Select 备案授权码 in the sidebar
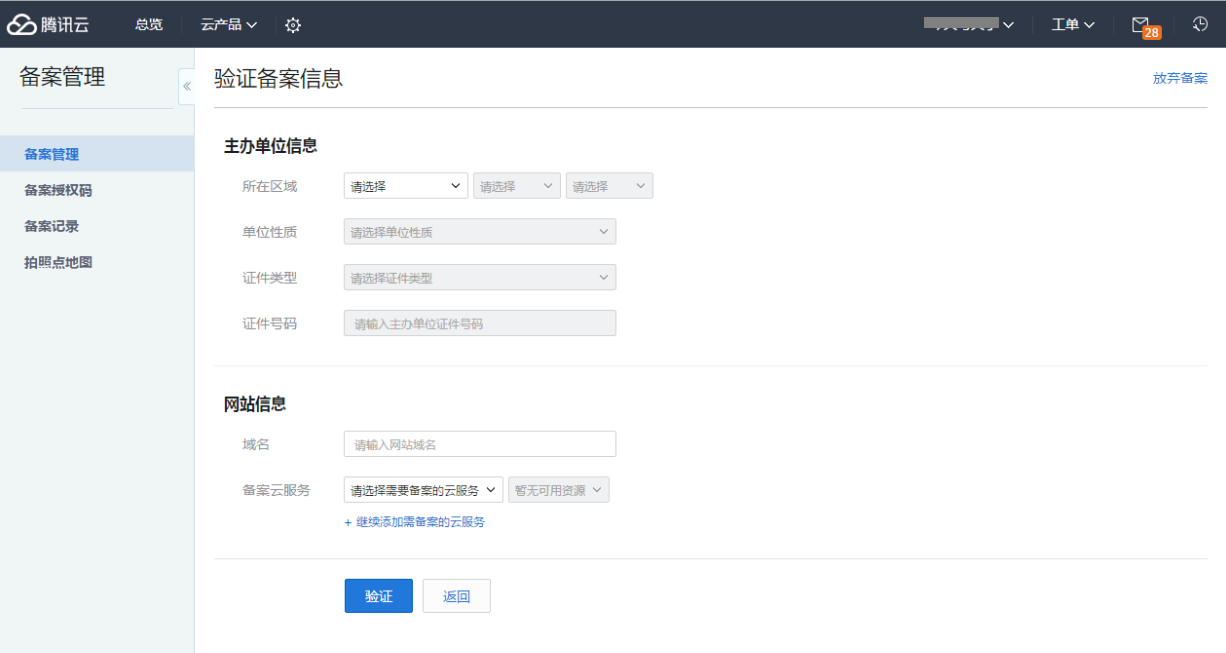Screen dimensions: 1226x653 click(58, 190)
